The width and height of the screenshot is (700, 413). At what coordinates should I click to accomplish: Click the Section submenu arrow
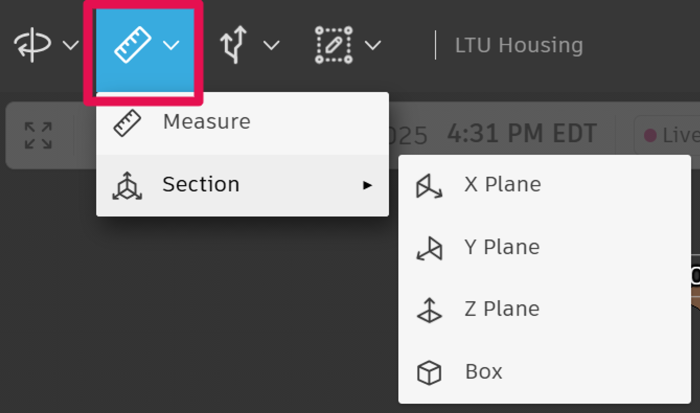pos(368,185)
